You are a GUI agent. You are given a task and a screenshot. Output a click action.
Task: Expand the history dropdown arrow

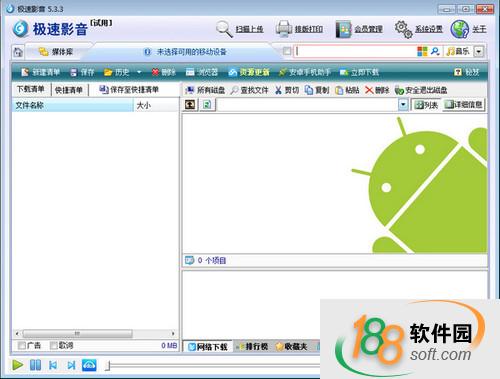139,72
